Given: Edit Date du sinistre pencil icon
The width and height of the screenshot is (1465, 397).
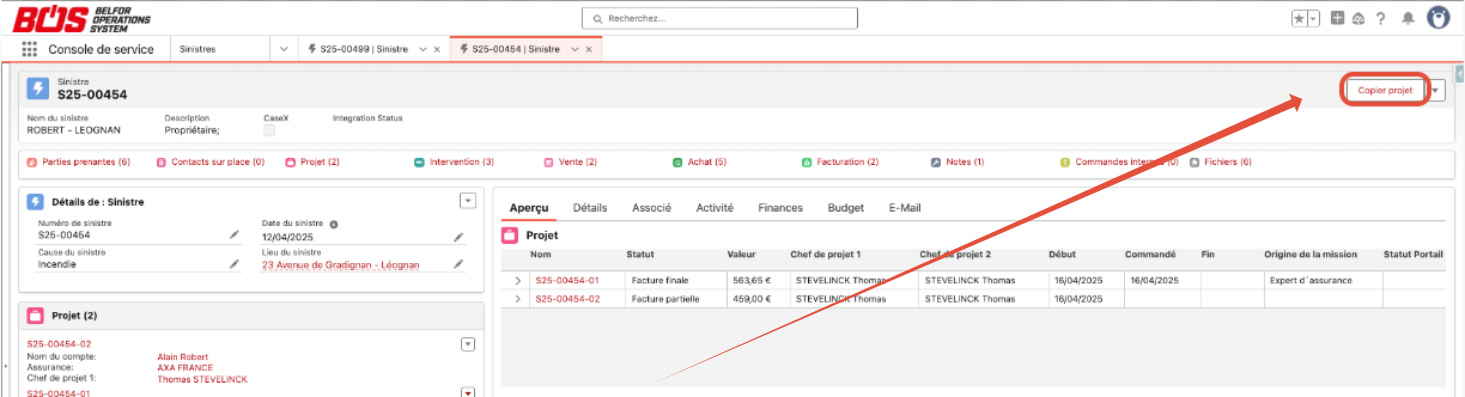Looking at the screenshot, I should pos(458,236).
